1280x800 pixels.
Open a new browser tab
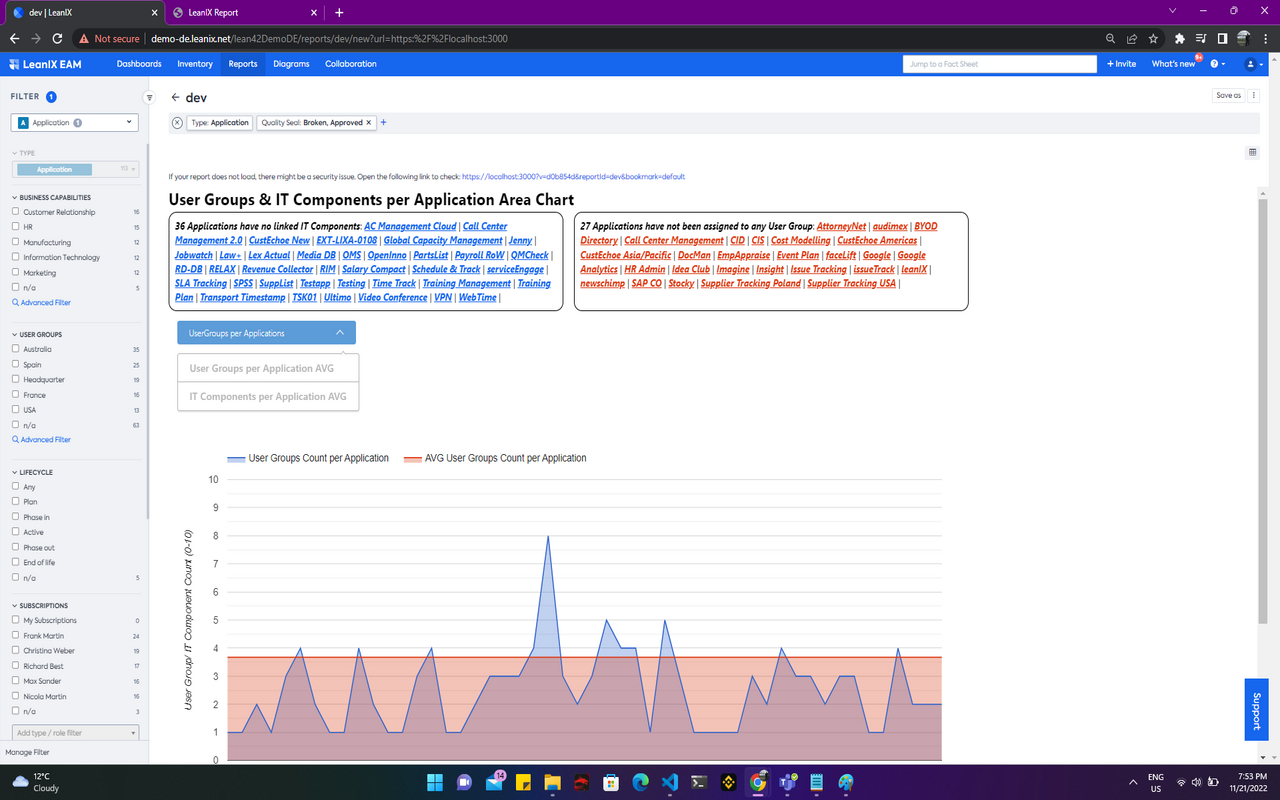339,12
